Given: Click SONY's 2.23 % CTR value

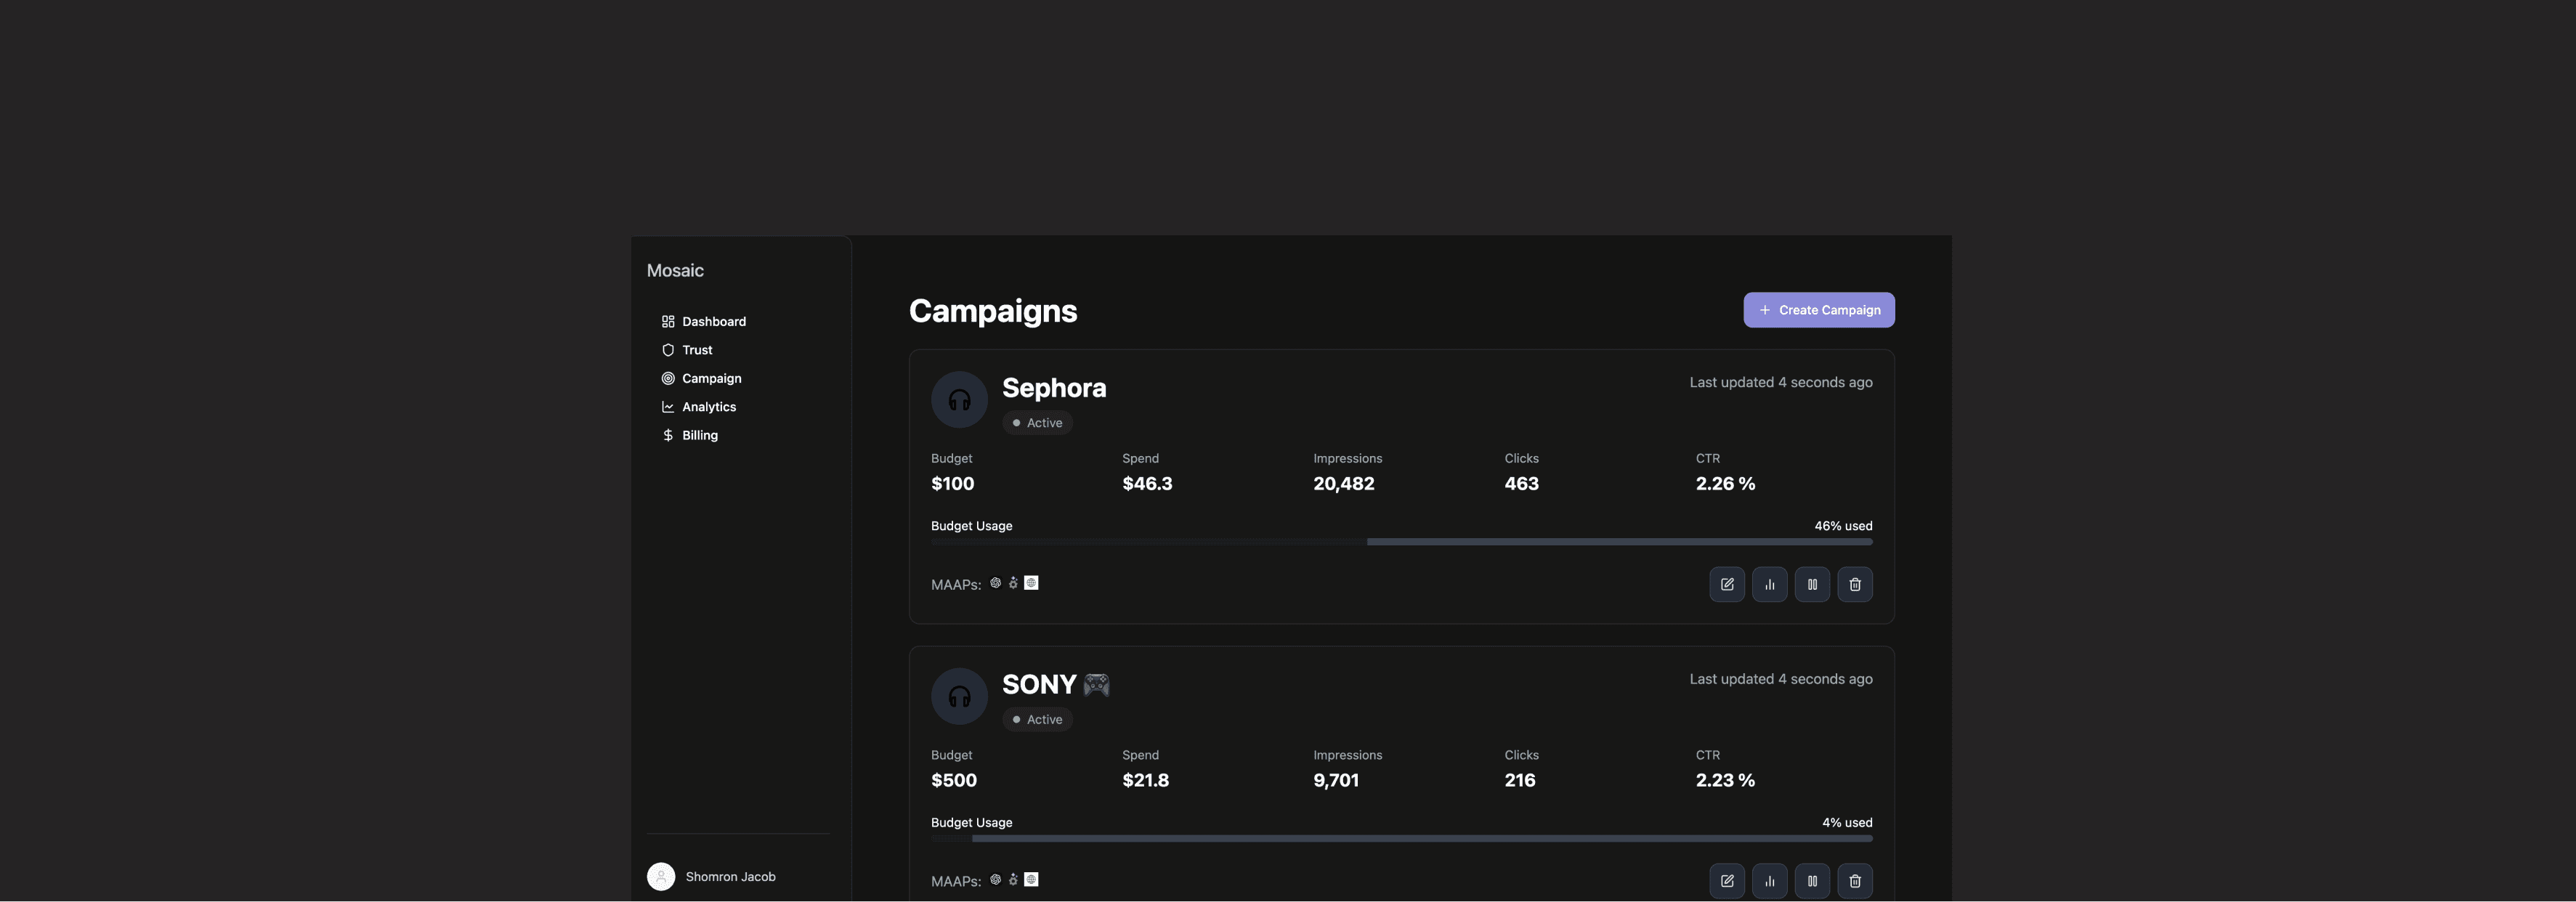Looking at the screenshot, I should click(1725, 781).
